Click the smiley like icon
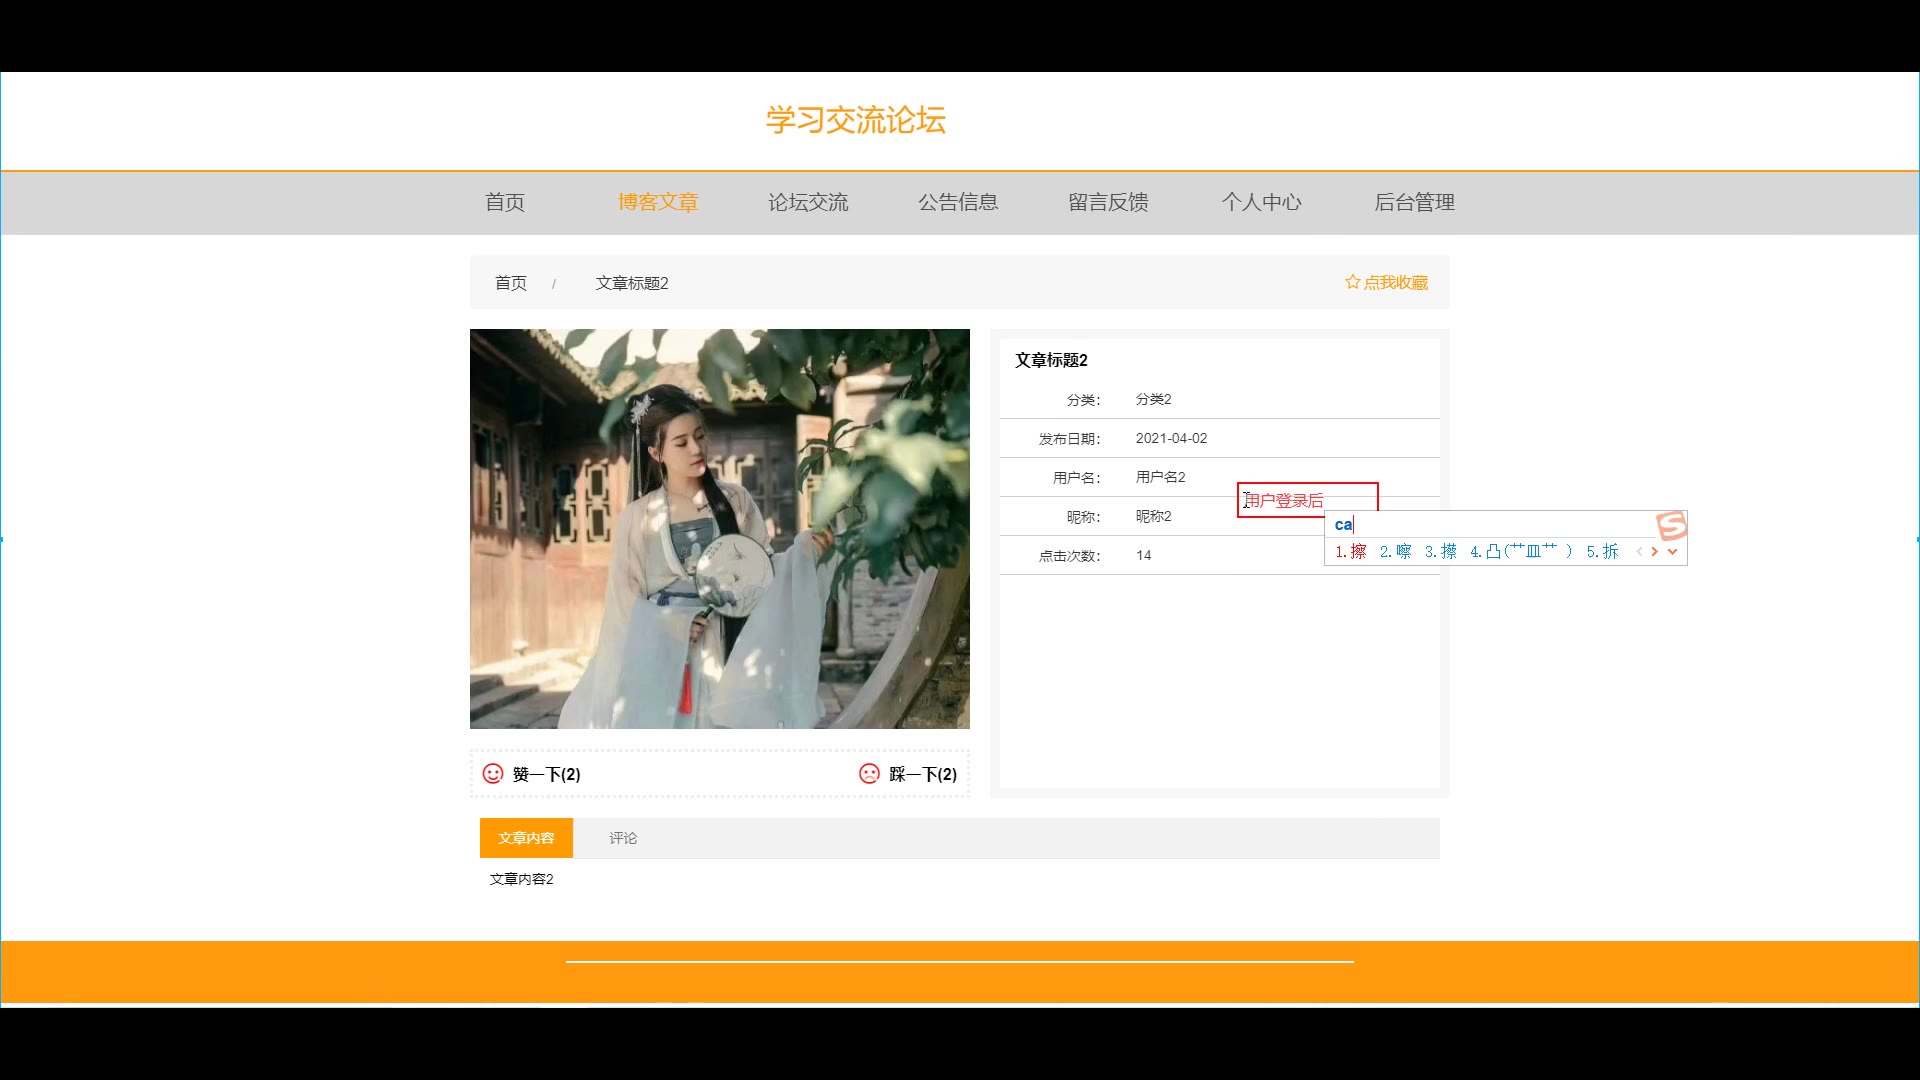1920x1080 pixels. [493, 774]
